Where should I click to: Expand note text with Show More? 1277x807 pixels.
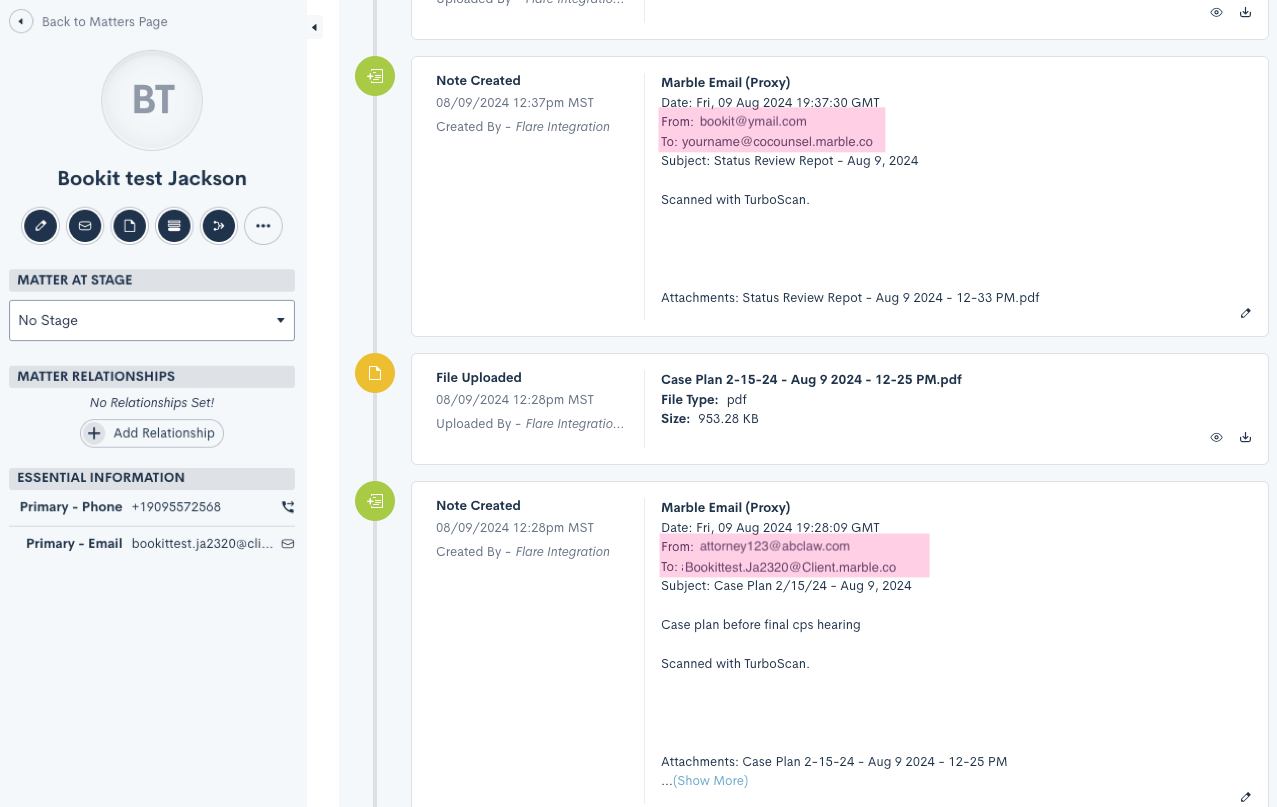coord(710,781)
